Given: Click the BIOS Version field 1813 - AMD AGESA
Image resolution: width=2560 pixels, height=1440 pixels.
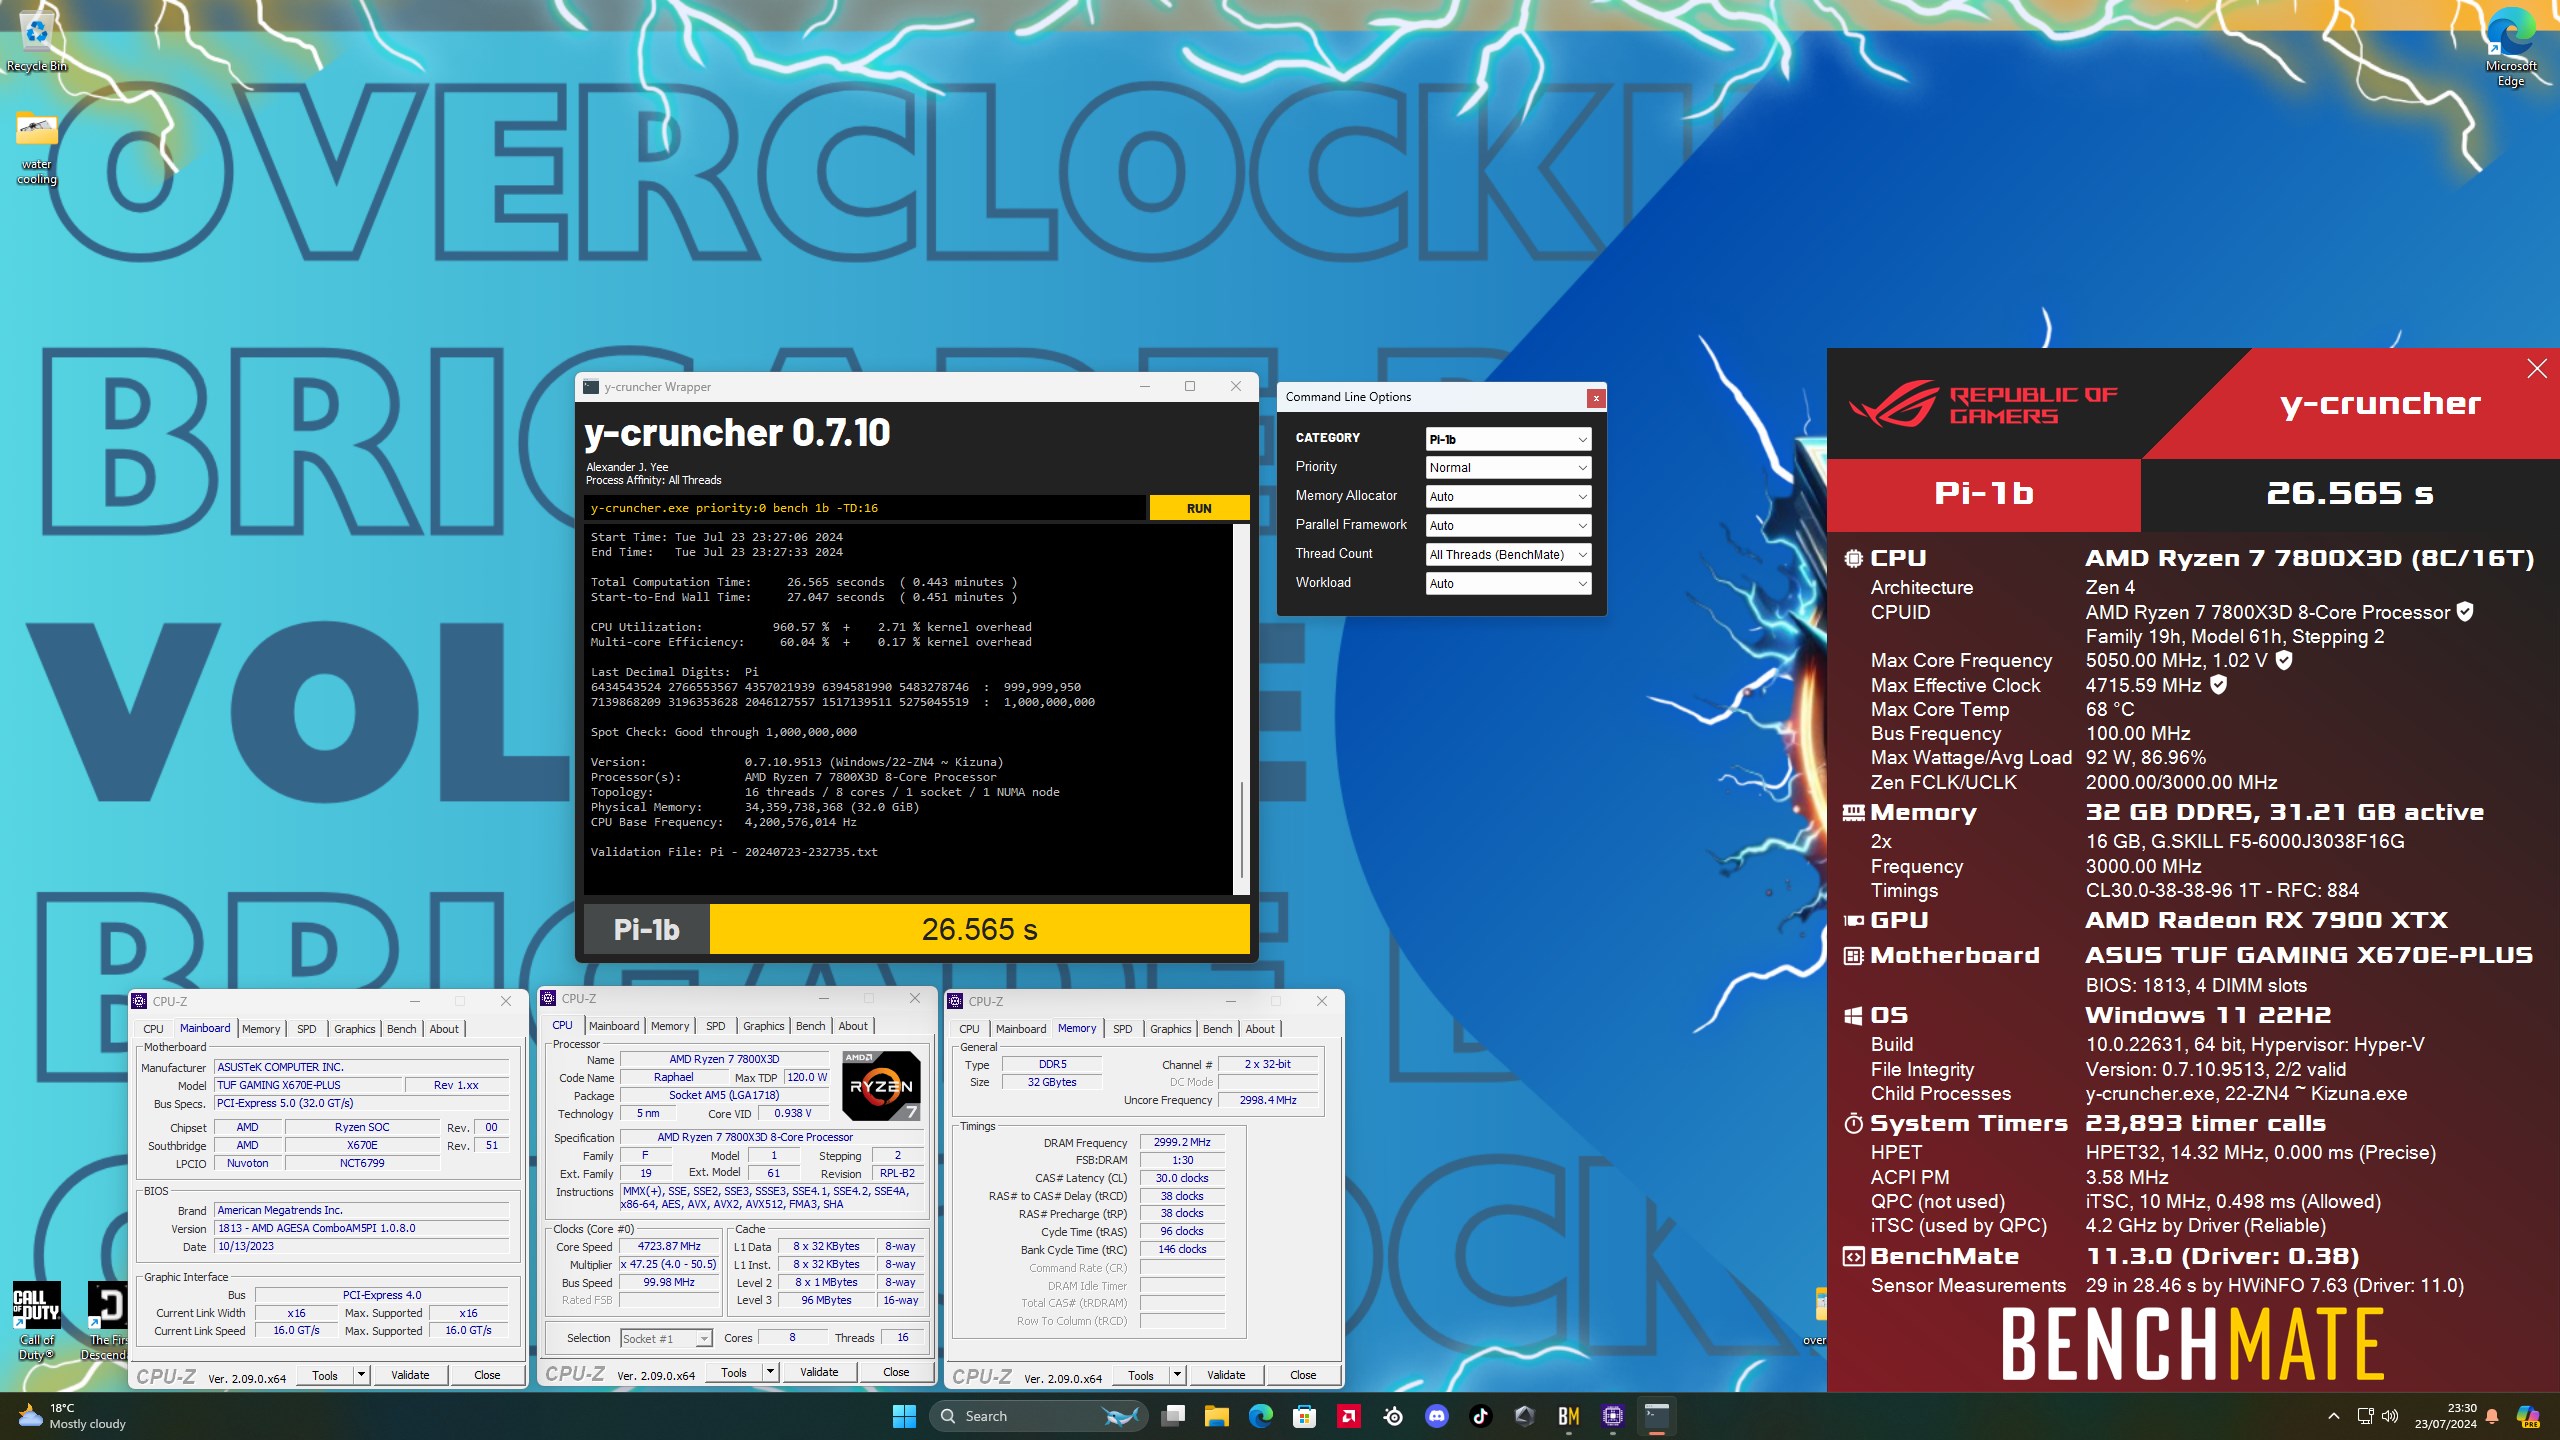Looking at the screenshot, I should tap(362, 1228).
